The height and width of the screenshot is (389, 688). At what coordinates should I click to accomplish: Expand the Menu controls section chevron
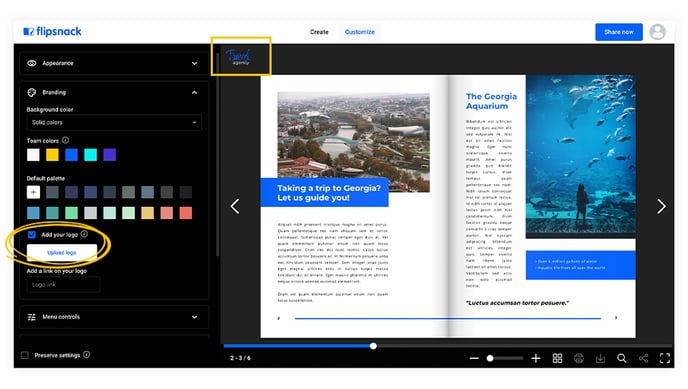click(194, 317)
